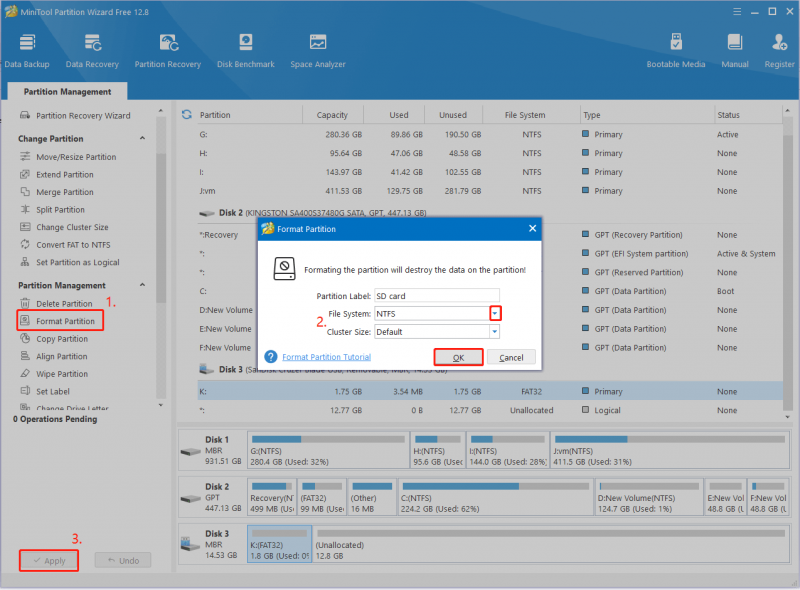Confirm formatting with OK button

(x=458, y=357)
